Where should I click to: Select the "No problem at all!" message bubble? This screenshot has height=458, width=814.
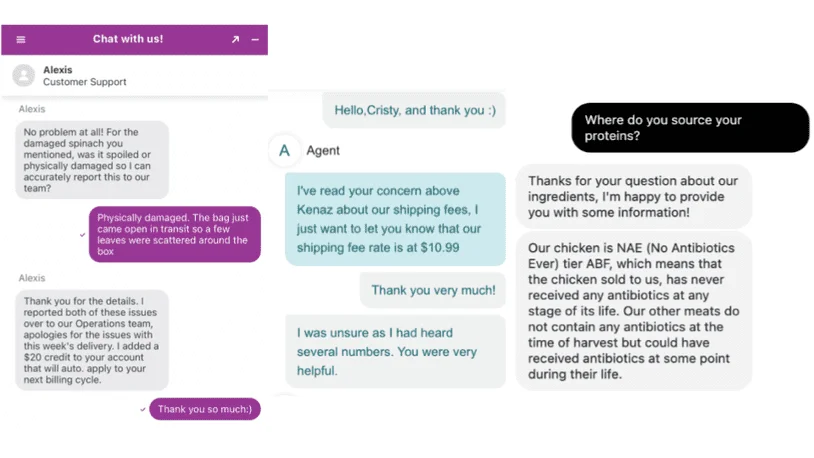[x=93, y=160]
